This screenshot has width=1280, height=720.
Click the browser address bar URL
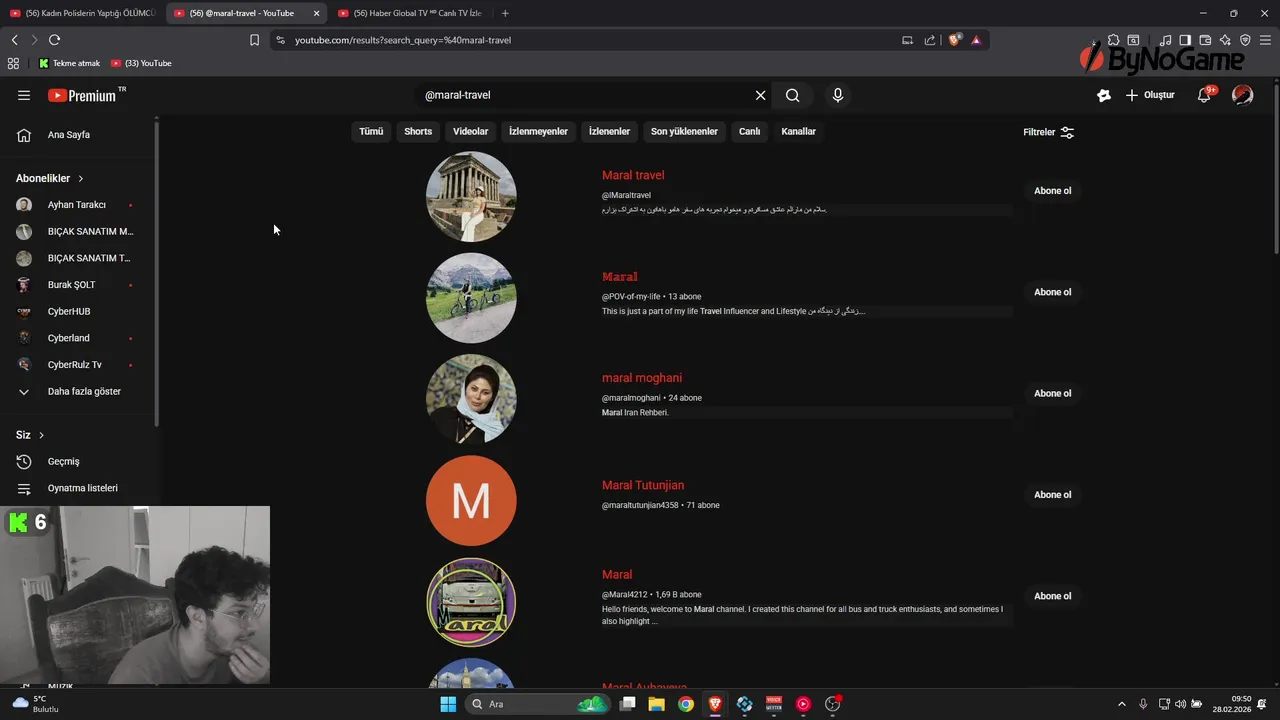click(403, 40)
